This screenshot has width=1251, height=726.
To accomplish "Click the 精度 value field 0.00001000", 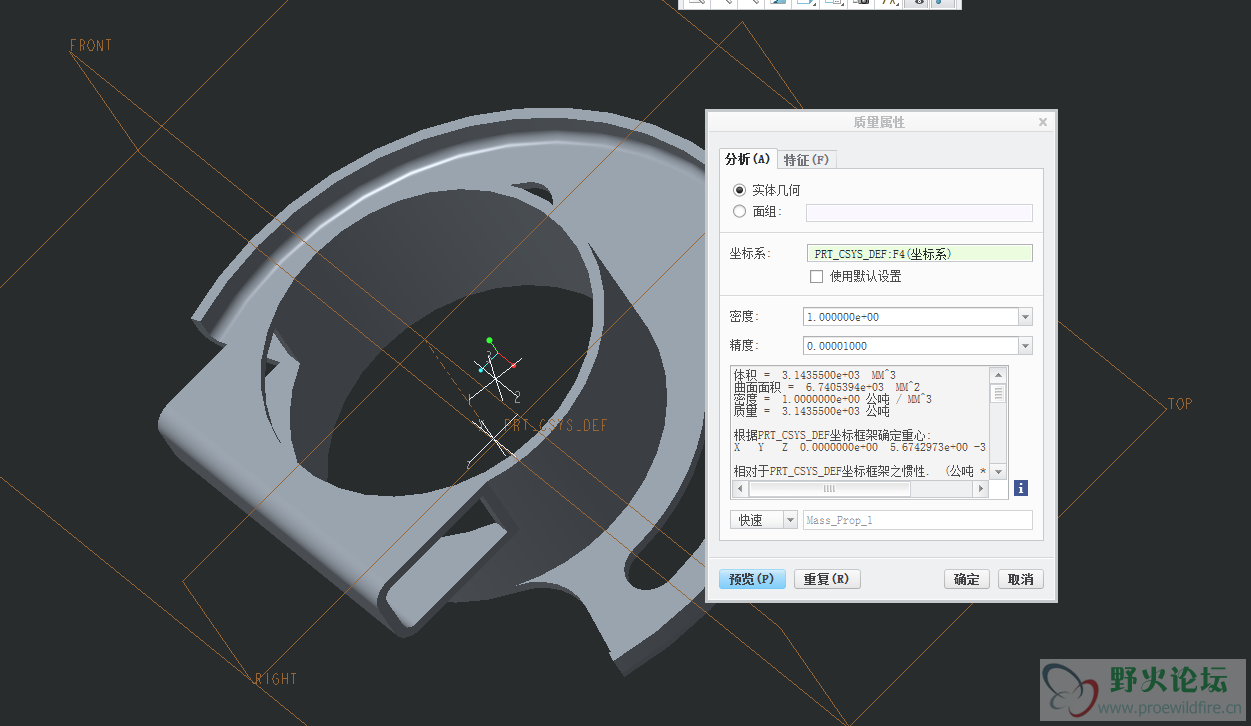I will [911, 346].
